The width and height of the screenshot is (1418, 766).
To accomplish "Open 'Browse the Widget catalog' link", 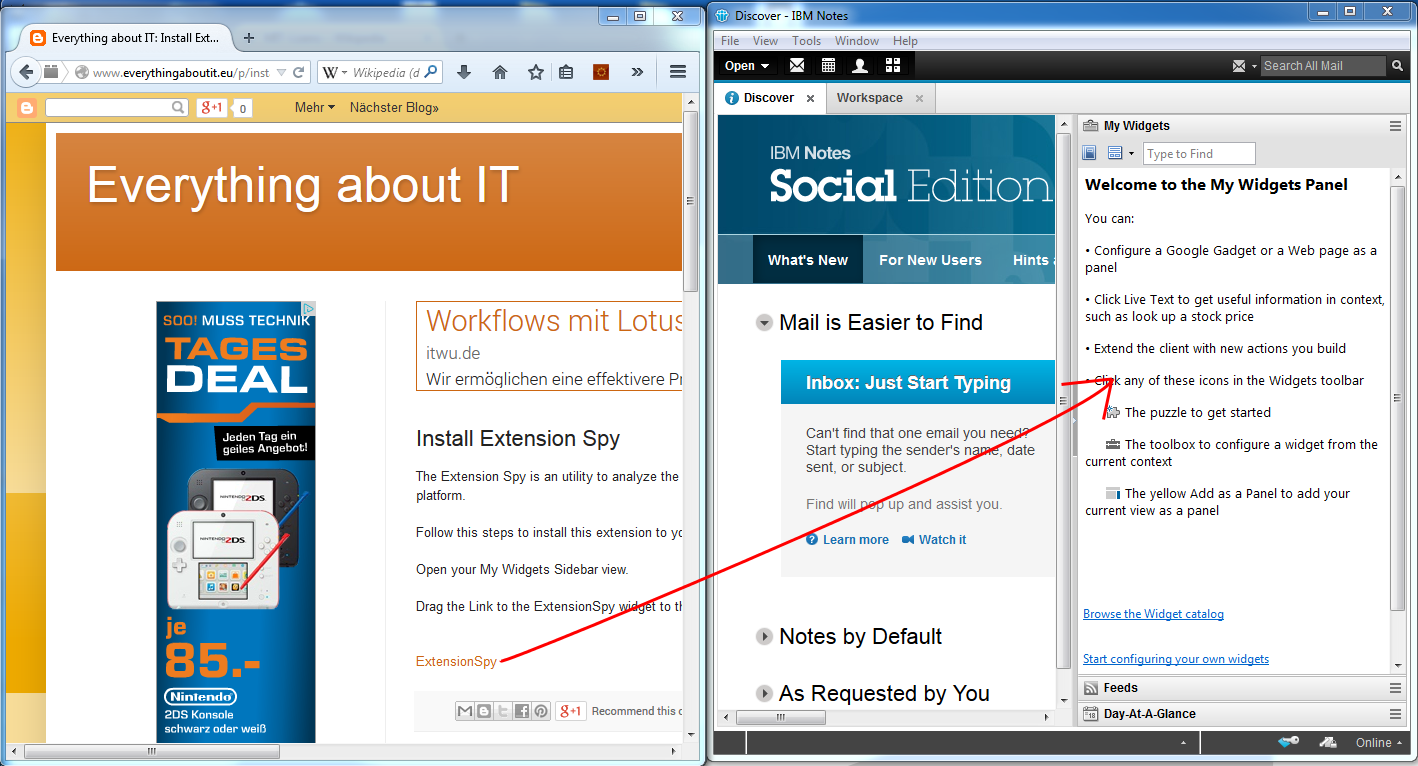I will (x=1153, y=614).
